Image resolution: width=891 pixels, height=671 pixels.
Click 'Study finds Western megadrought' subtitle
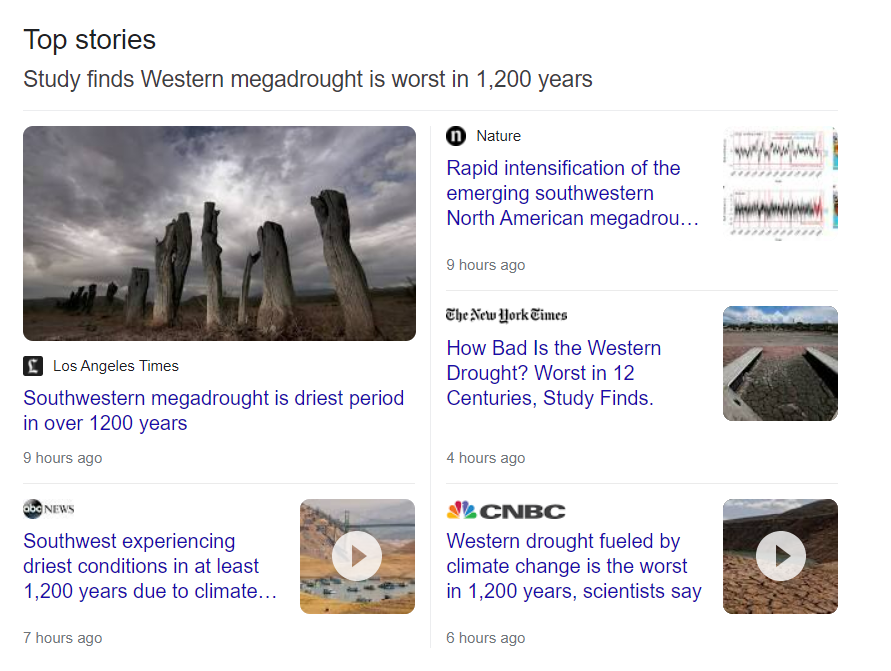point(308,79)
